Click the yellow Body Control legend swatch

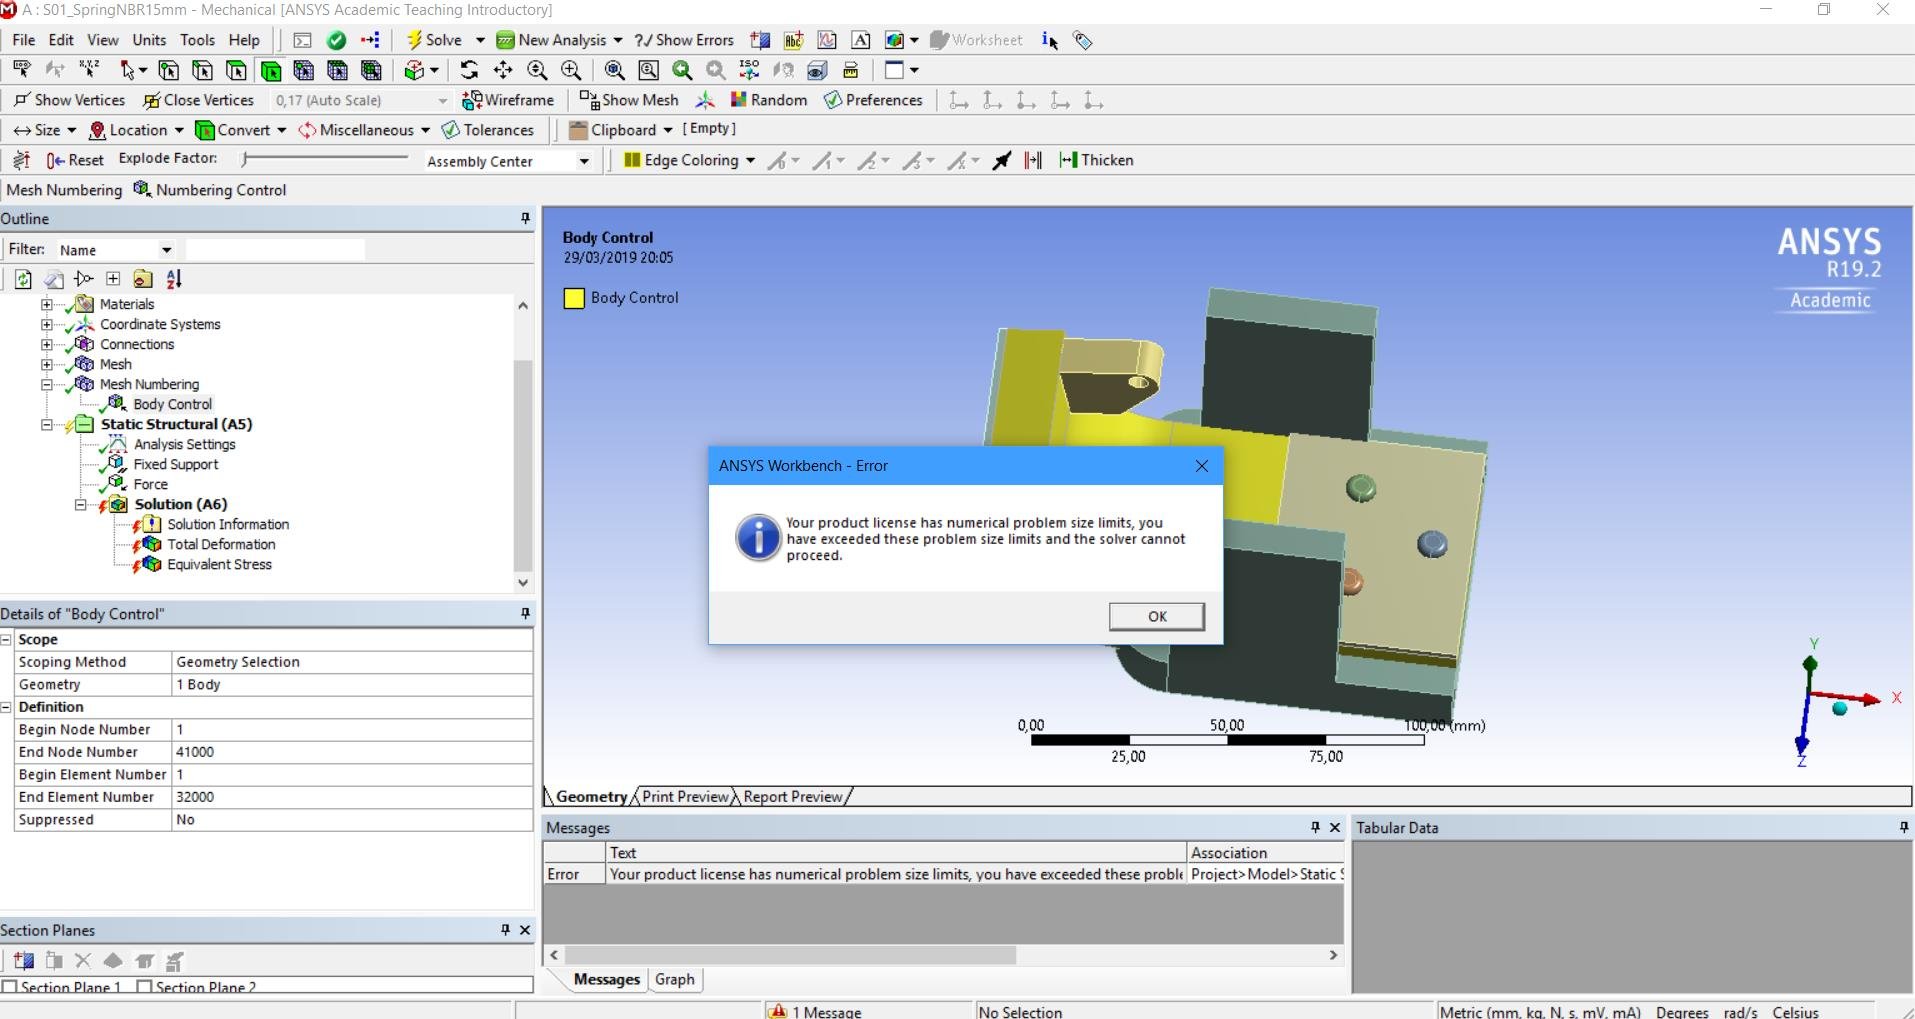pos(574,298)
